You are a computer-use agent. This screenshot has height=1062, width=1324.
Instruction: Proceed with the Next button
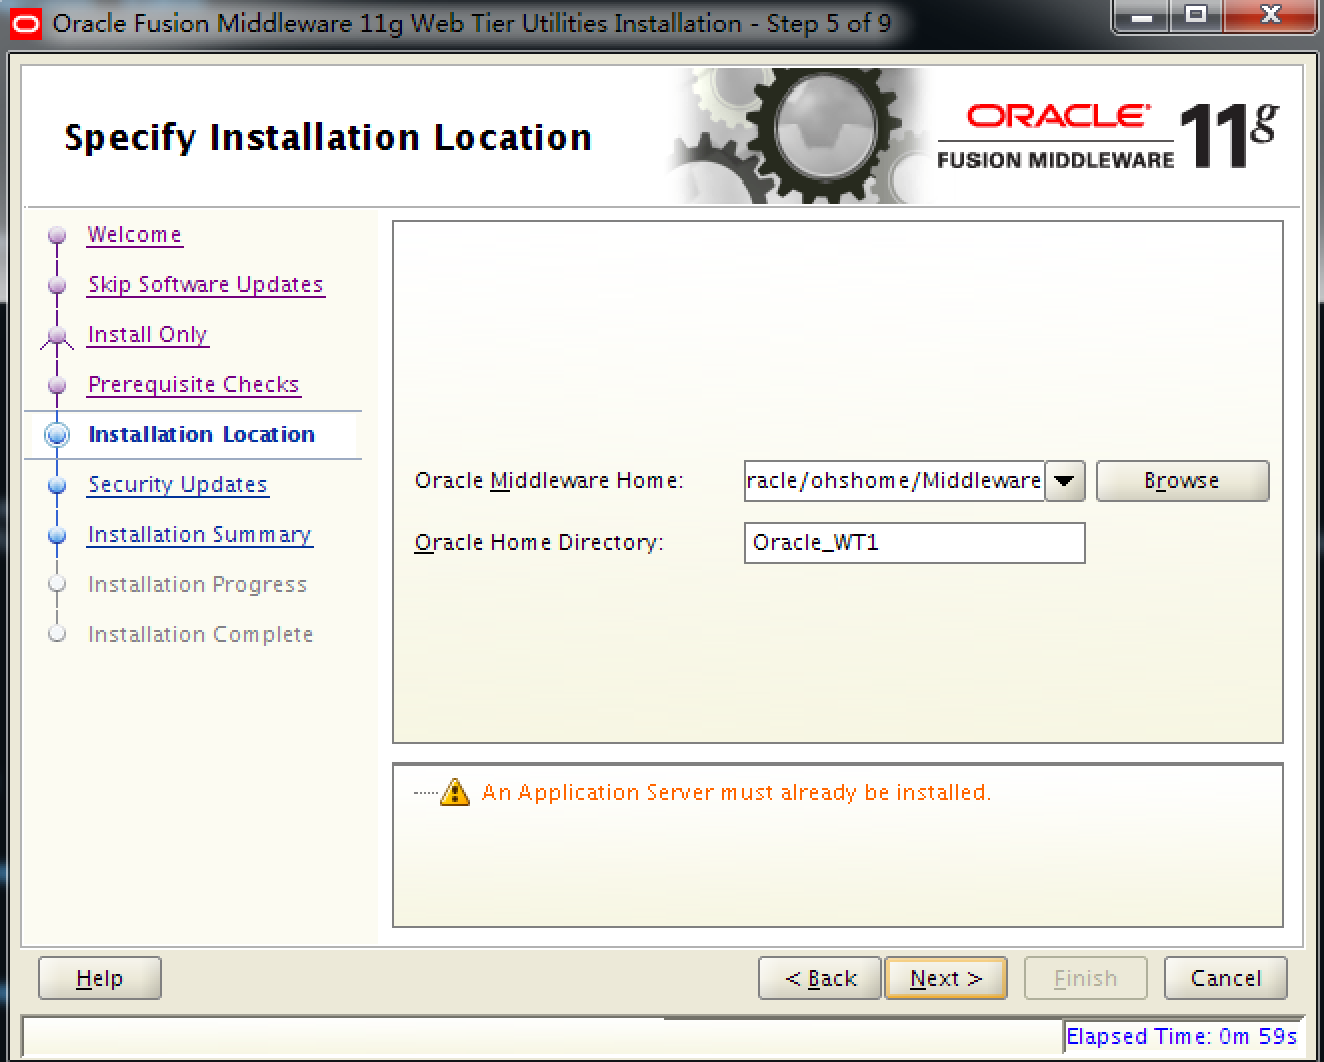946,978
